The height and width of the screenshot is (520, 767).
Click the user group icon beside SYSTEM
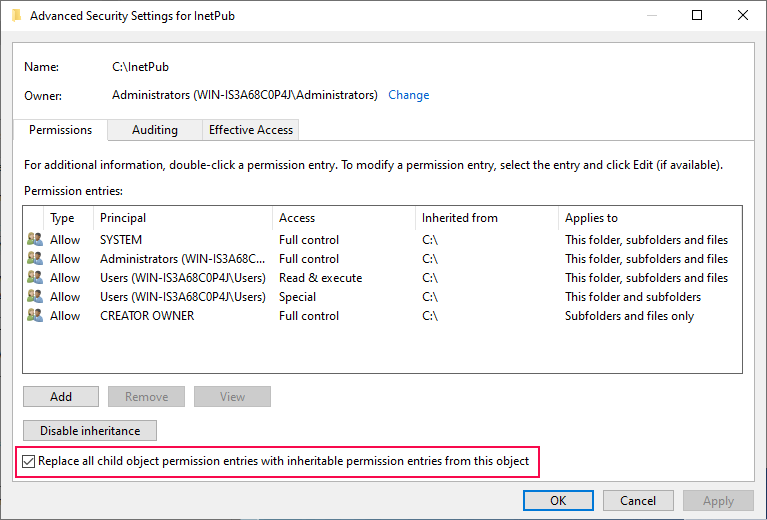[35, 240]
